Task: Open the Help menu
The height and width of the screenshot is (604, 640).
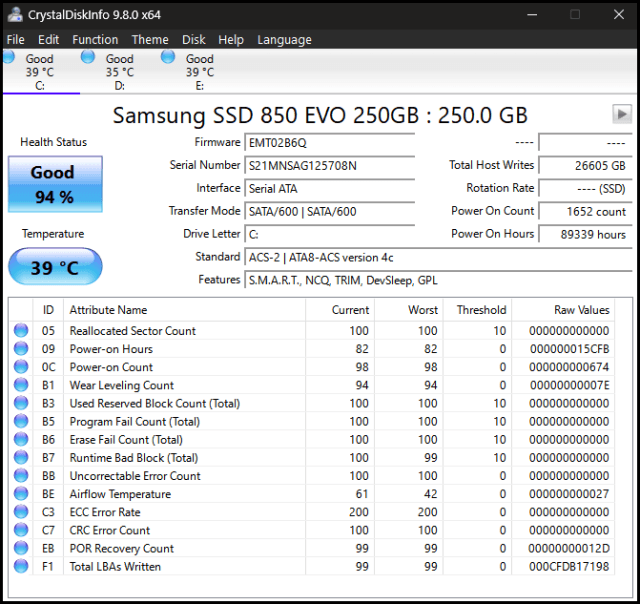Action: point(231,40)
